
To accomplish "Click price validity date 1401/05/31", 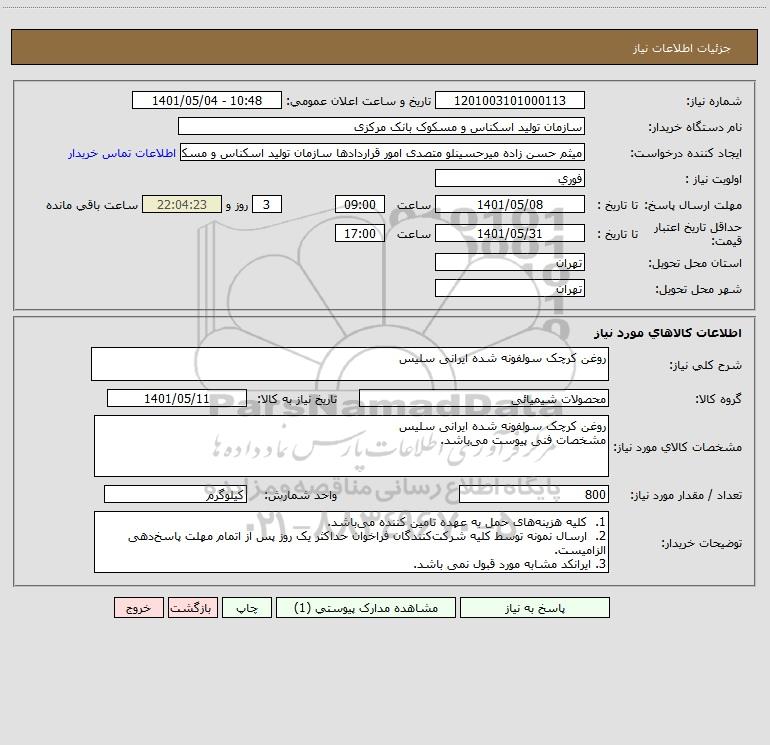I will coord(510,233).
